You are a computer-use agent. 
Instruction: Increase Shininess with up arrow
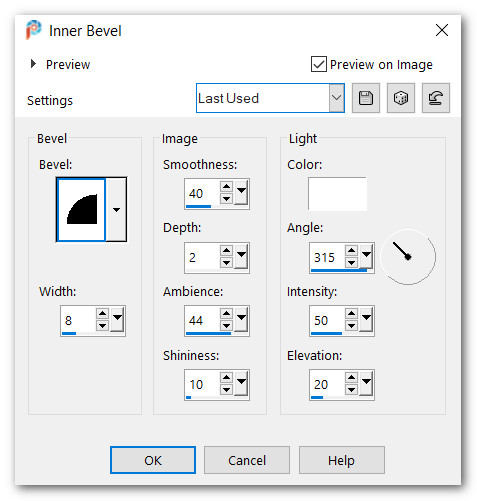226,377
